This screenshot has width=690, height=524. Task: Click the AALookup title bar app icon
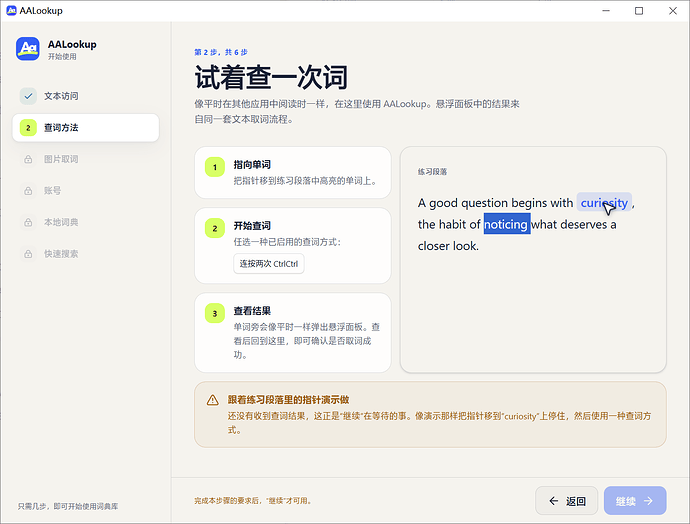[11, 11]
